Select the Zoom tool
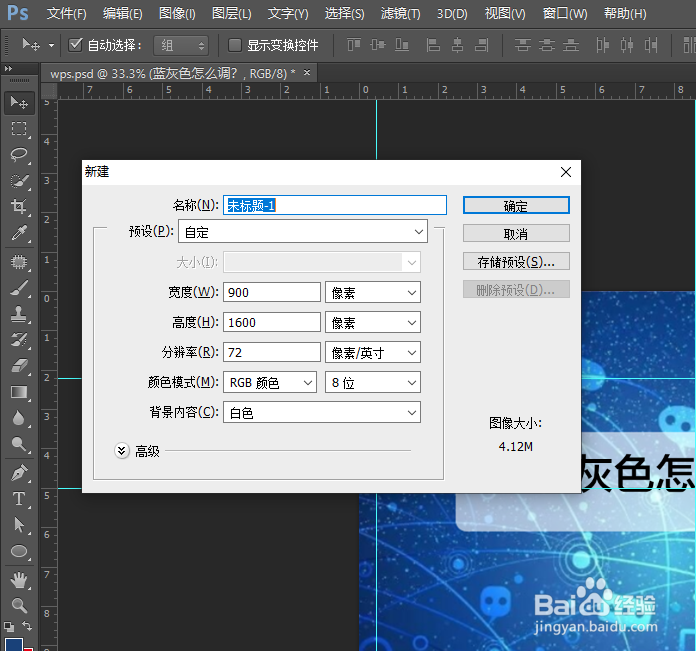 pos(19,606)
